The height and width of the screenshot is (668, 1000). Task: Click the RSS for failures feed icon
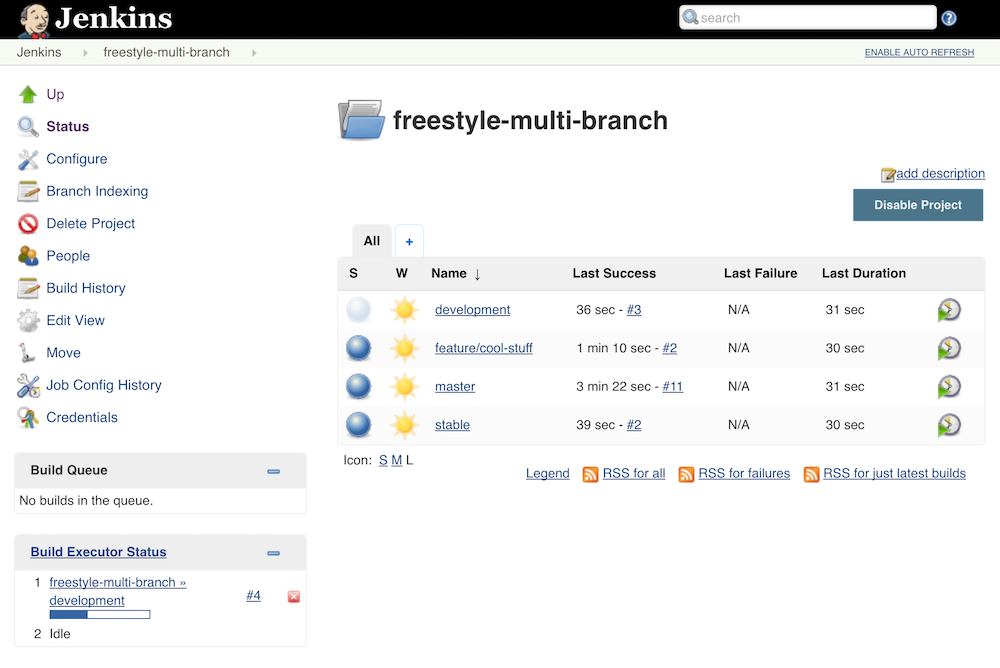pos(686,474)
